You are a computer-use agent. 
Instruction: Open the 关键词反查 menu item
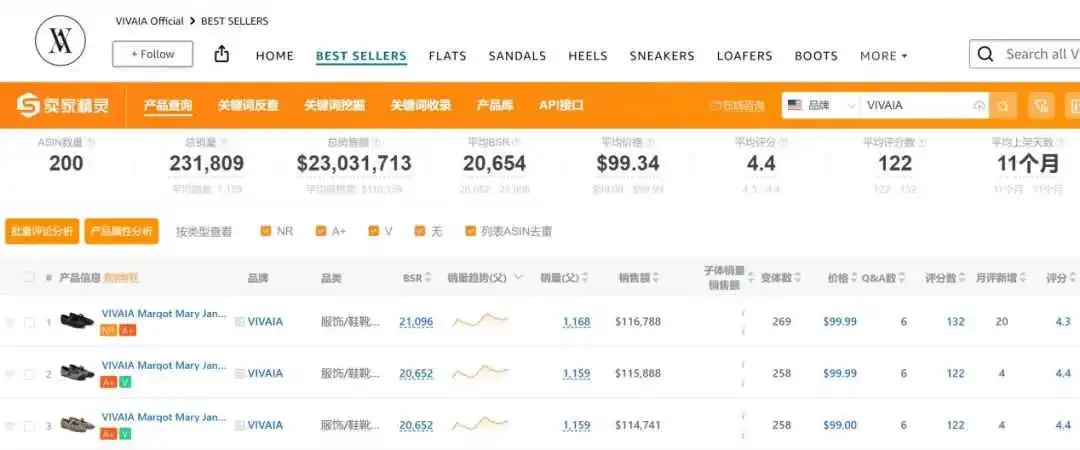(248, 105)
